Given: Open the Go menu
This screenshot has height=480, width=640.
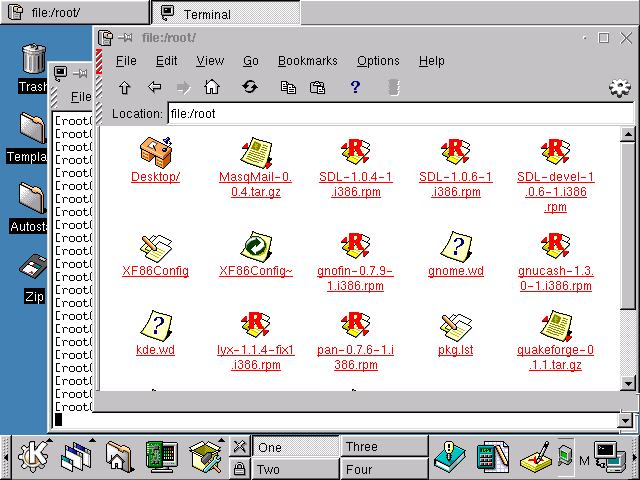Looking at the screenshot, I should tap(251, 61).
